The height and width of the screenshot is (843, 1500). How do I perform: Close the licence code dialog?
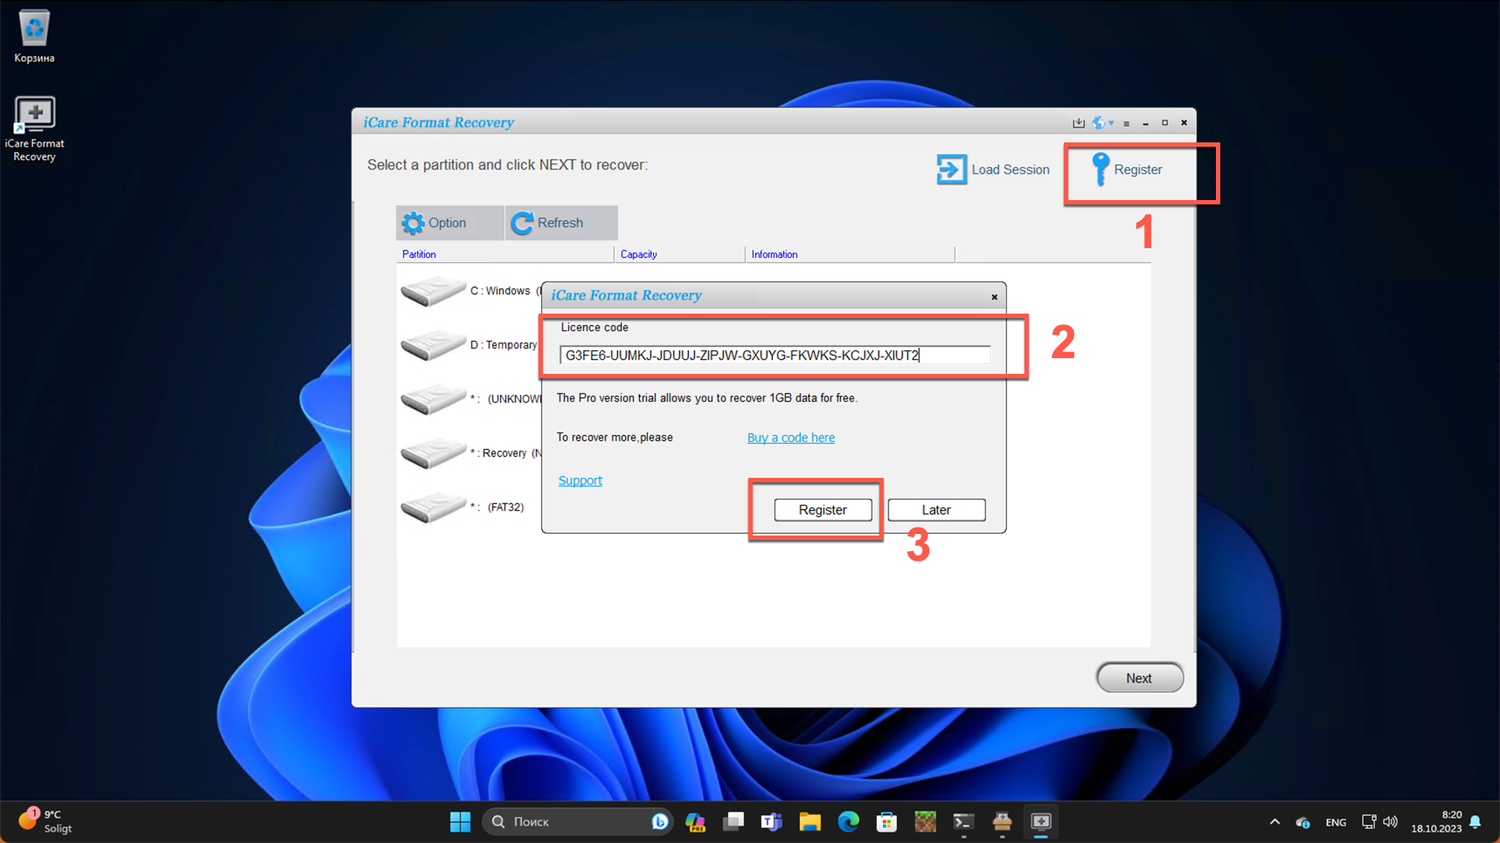994,297
